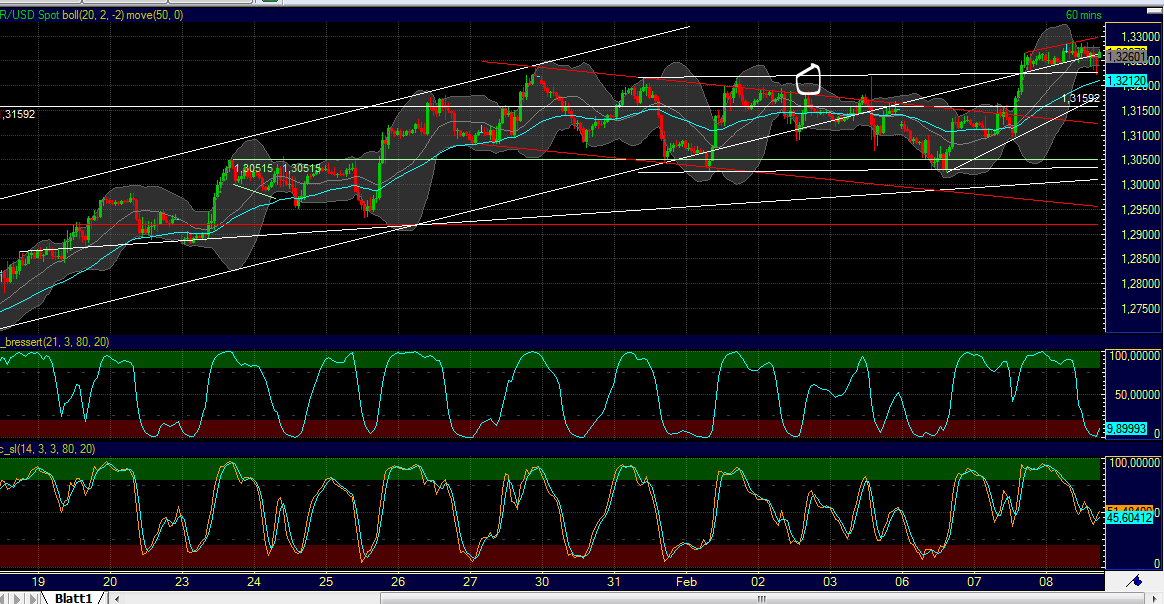The image size is (1164, 604).
Task: Select the blue pointer icon in bottom-right corner
Action: click(1135, 582)
